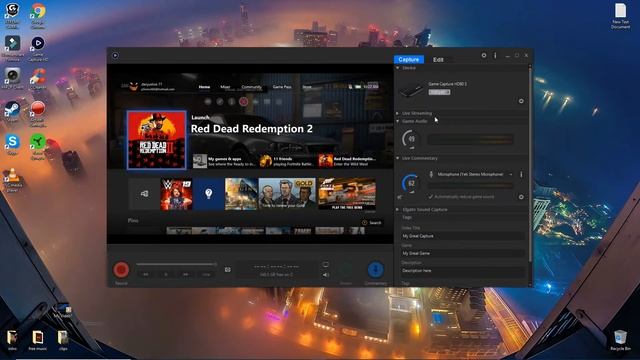
Task: Expand the Live Streaming section
Action: [x=398, y=113]
